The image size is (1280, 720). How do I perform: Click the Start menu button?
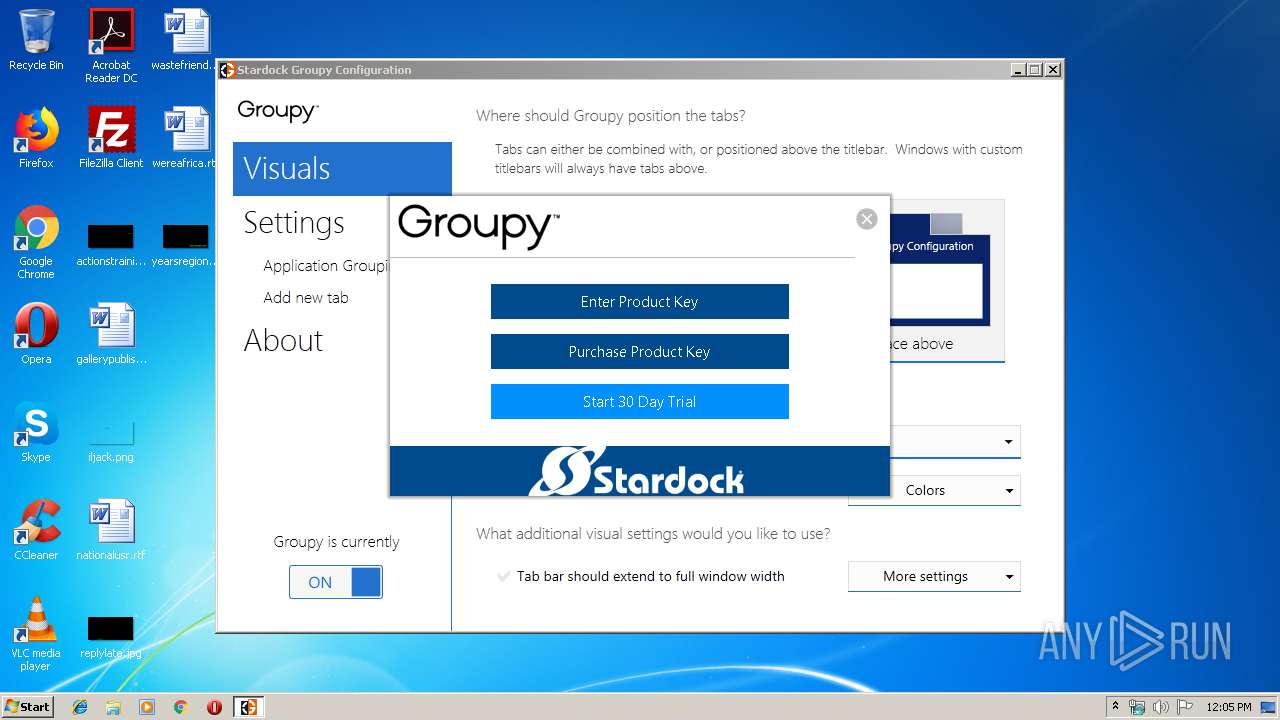pyautogui.click(x=28, y=707)
